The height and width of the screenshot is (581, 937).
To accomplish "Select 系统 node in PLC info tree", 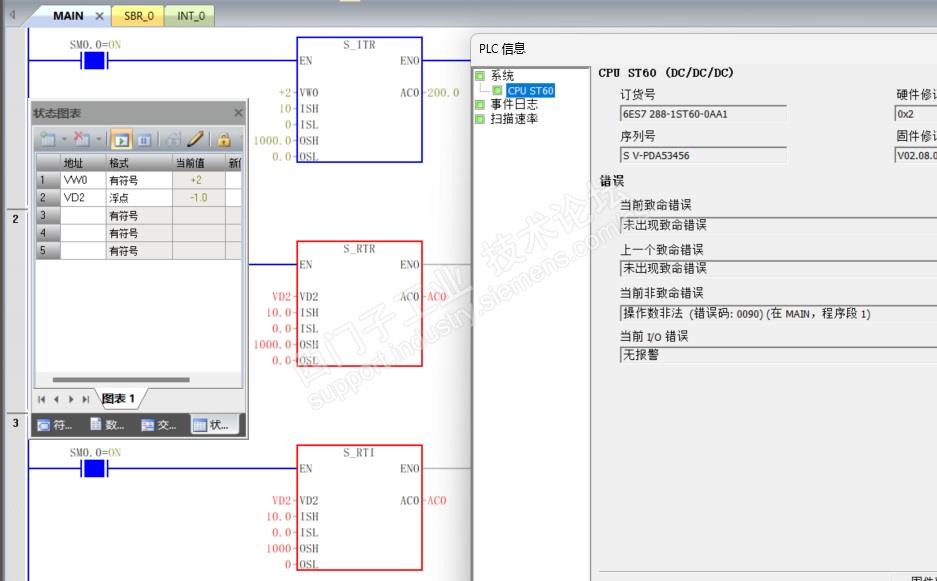I will coord(502,75).
